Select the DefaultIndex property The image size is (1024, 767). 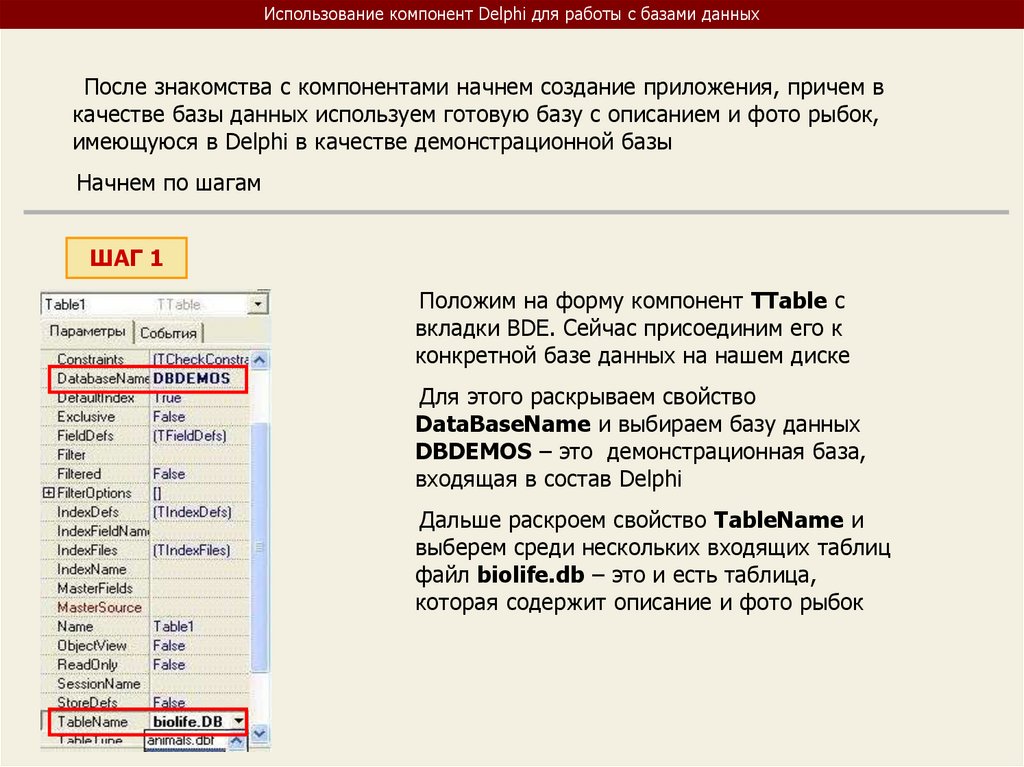coord(95,397)
